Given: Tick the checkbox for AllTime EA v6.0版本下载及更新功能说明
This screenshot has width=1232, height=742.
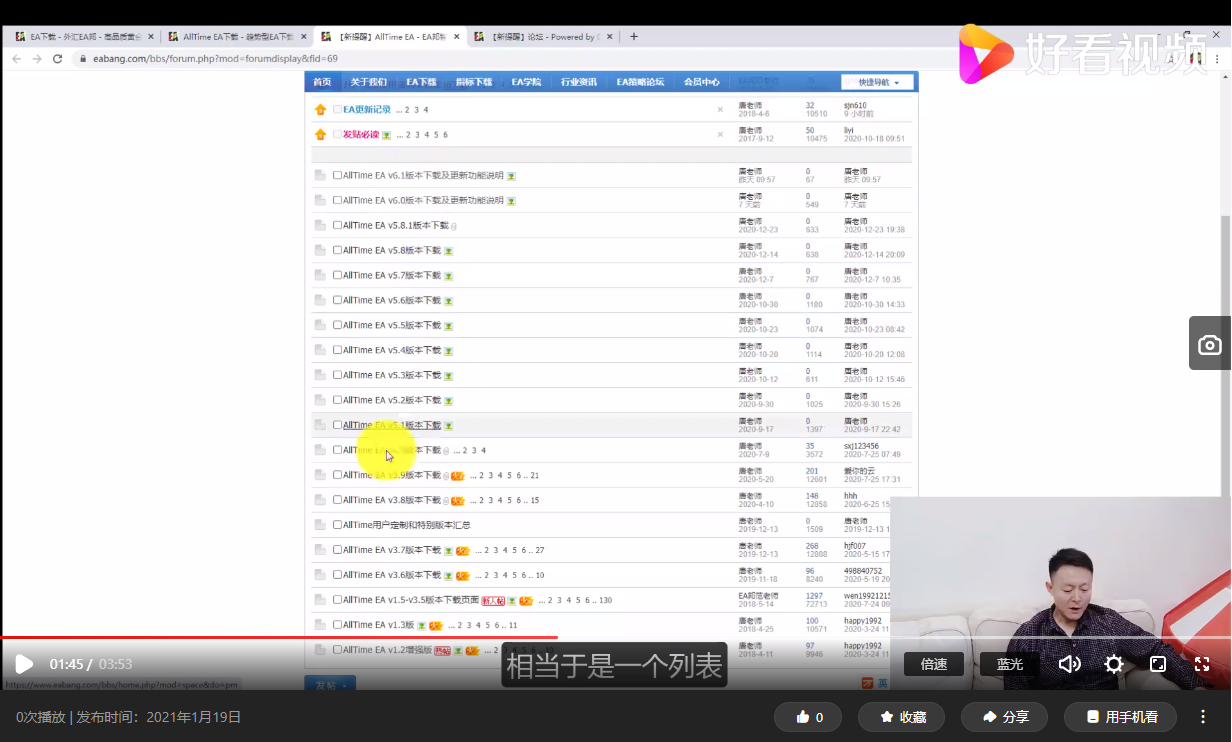Looking at the screenshot, I should pyautogui.click(x=337, y=200).
